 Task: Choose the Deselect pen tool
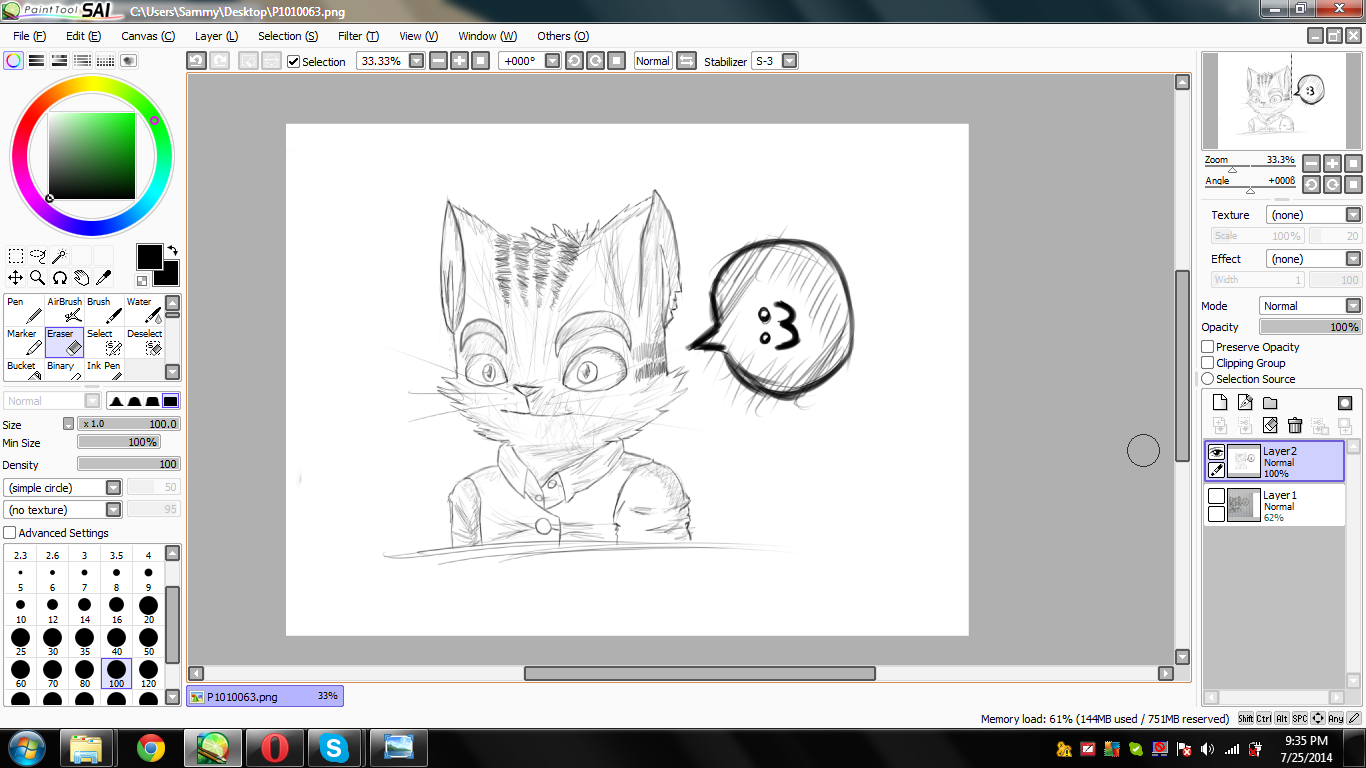(144, 342)
